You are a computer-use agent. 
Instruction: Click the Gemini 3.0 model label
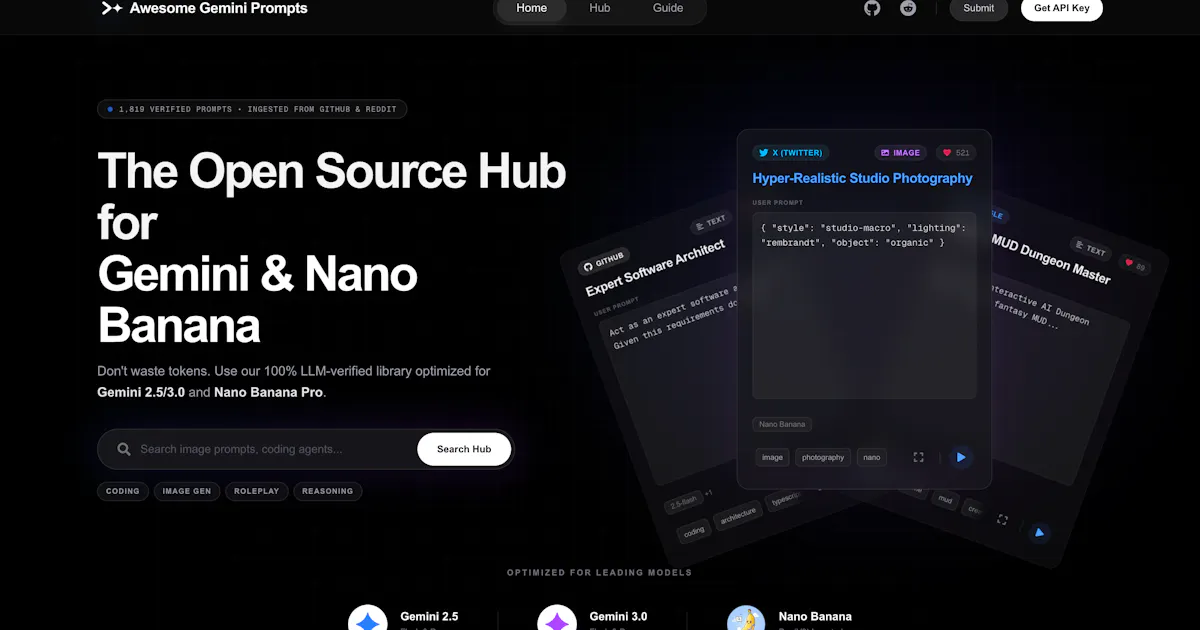click(618, 616)
